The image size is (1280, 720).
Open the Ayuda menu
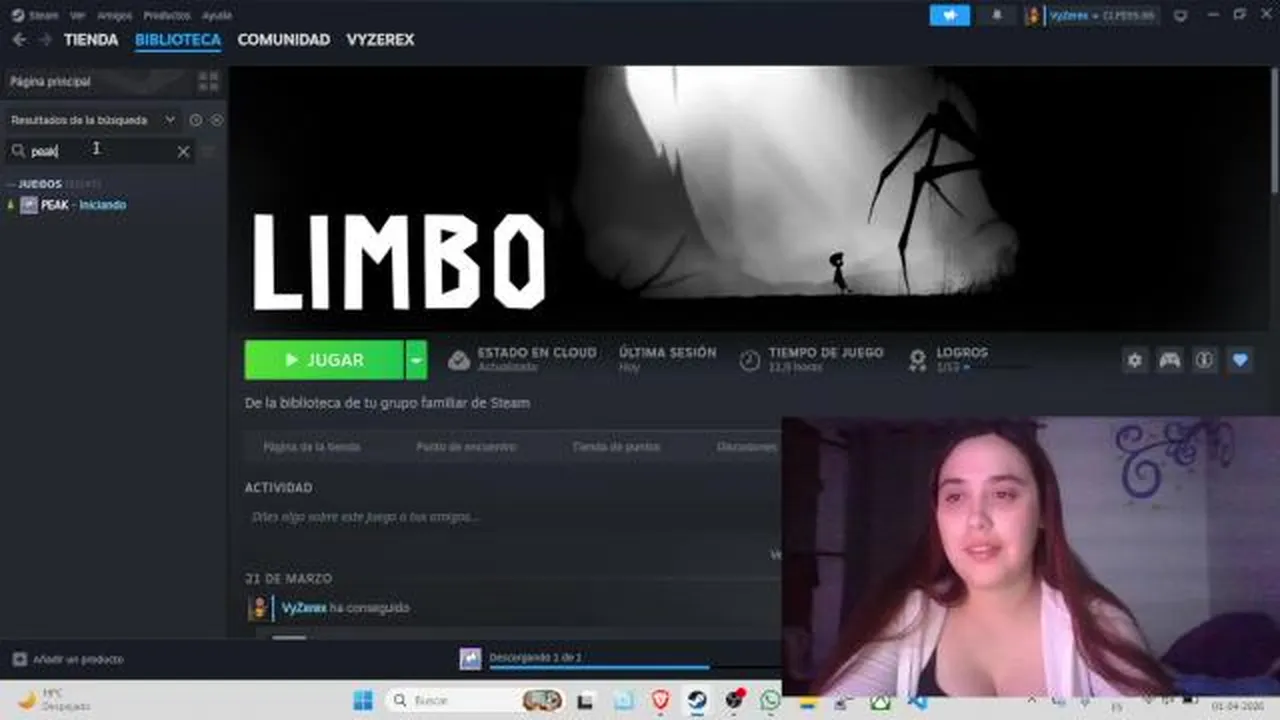216,15
